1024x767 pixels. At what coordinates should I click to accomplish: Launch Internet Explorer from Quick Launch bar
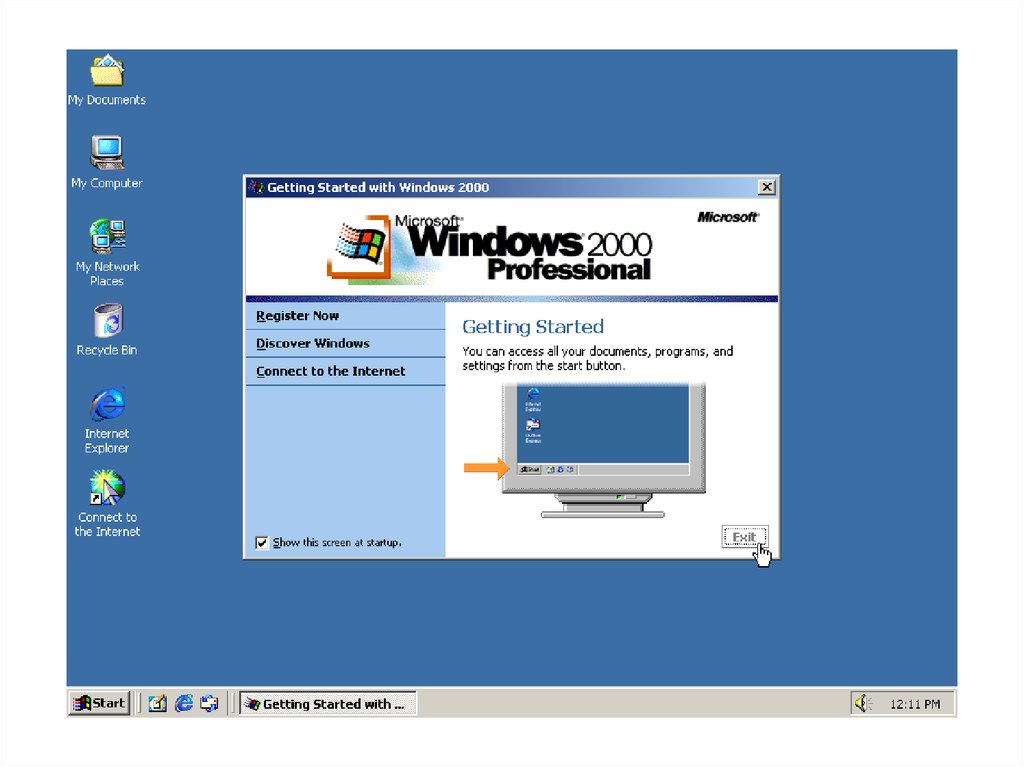pyautogui.click(x=183, y=704)
